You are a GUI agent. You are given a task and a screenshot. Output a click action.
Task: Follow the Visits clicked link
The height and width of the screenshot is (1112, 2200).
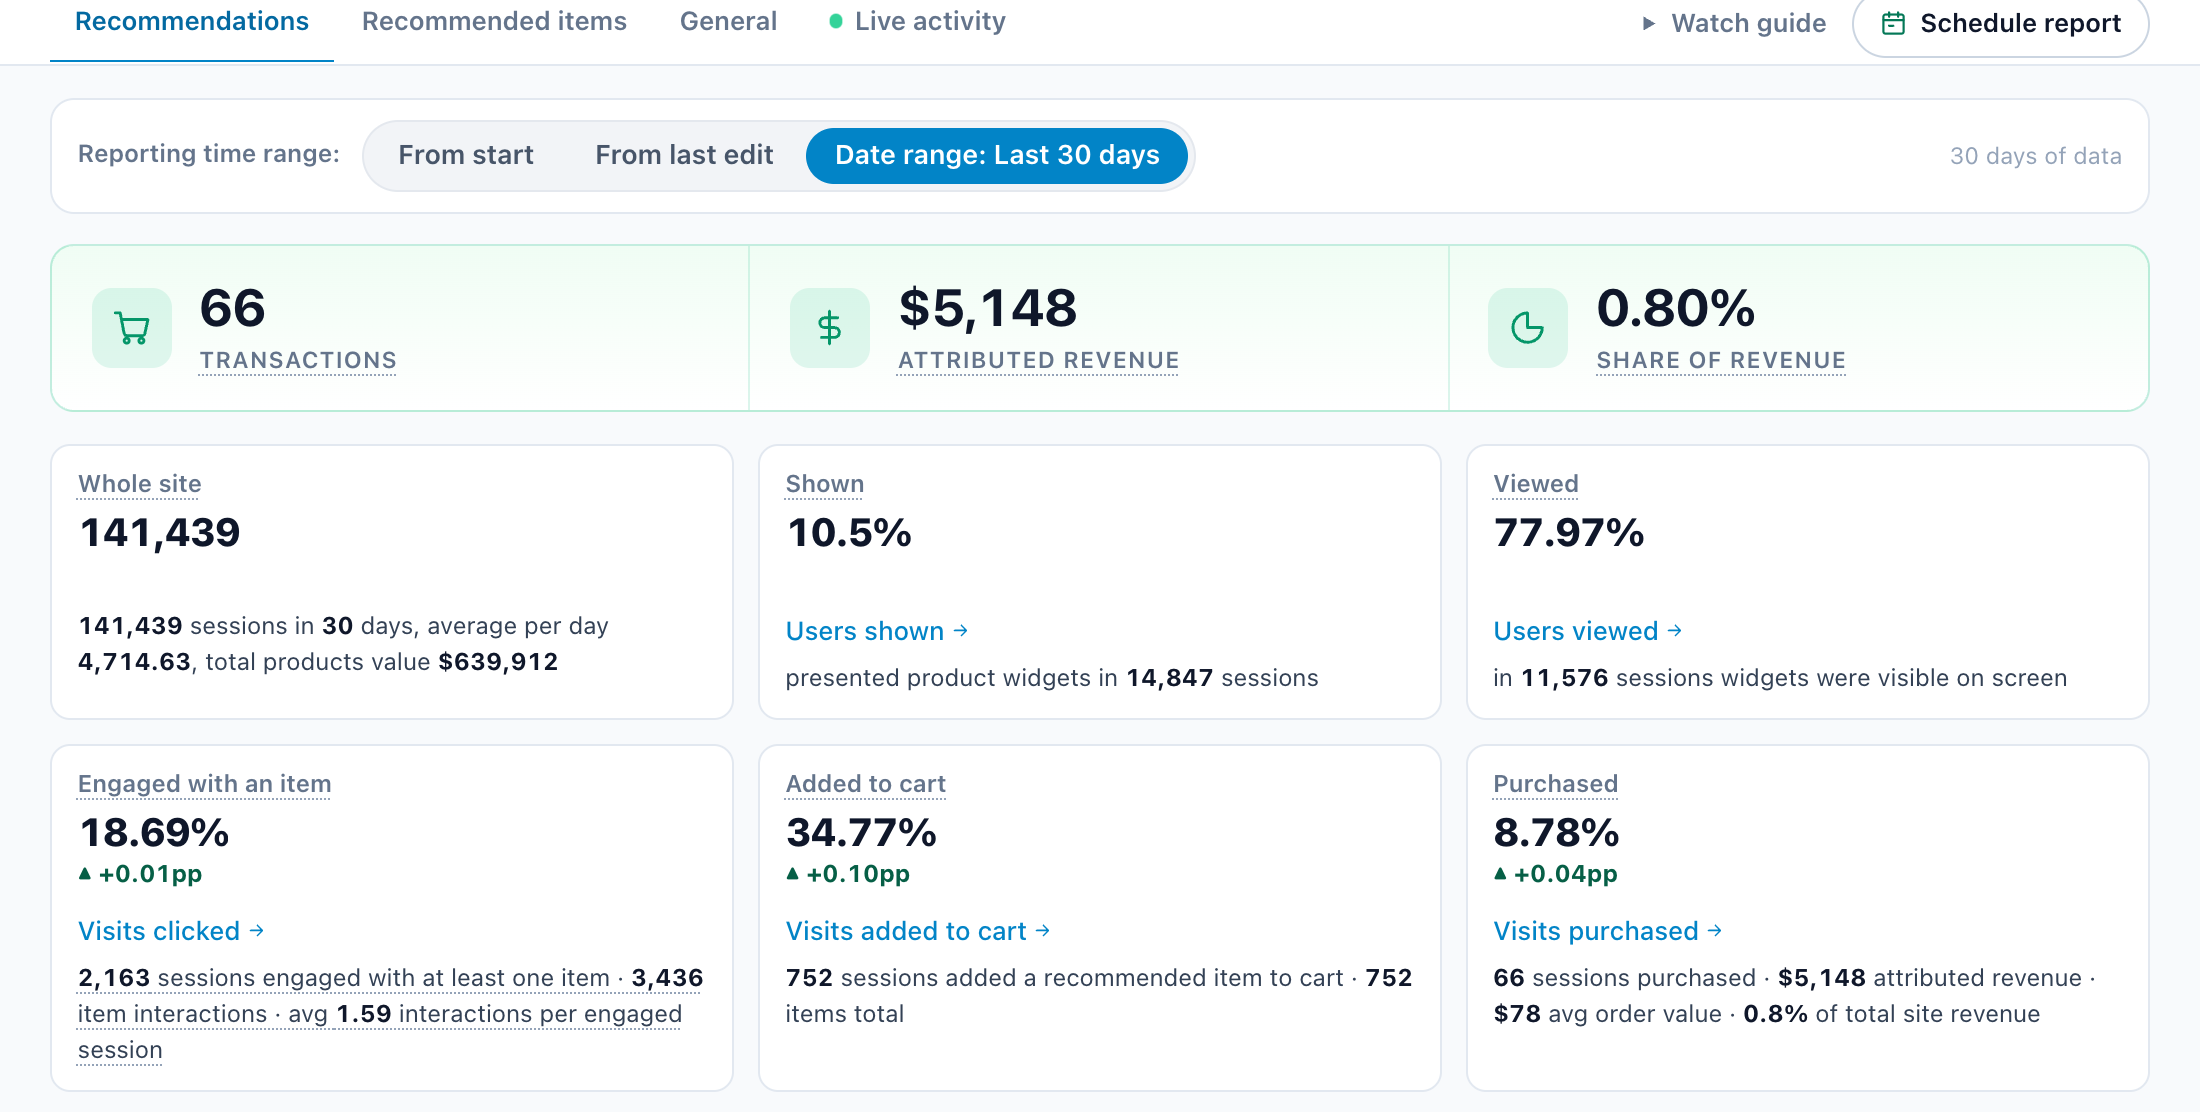pyautogui.click(x=171, y=931)
